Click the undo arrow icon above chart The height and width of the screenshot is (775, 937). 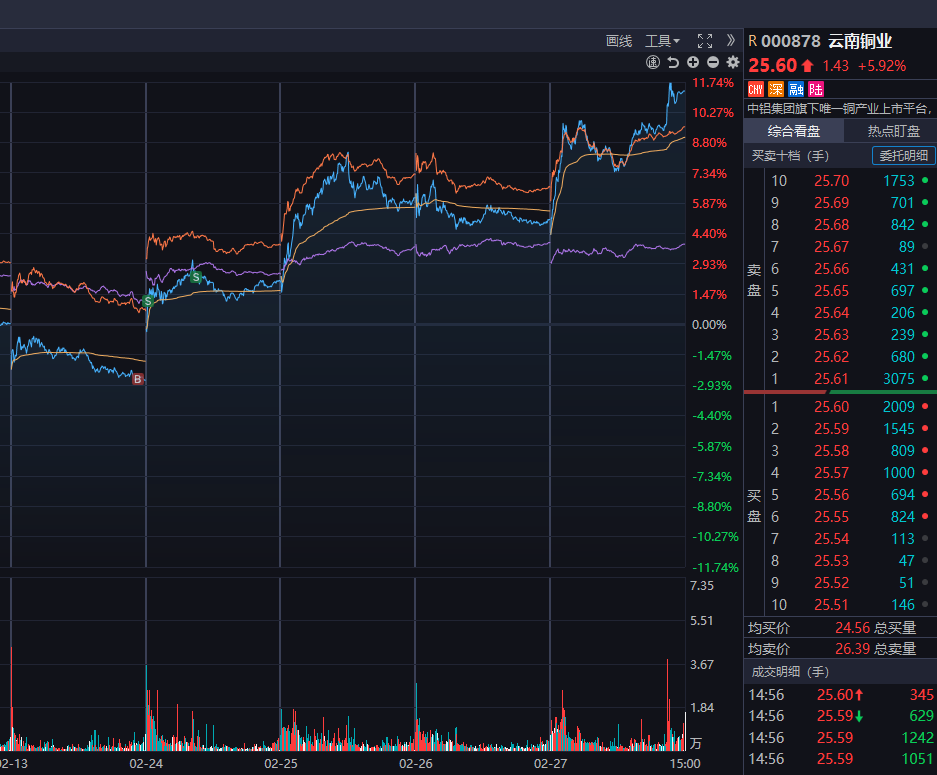point(673,63)
